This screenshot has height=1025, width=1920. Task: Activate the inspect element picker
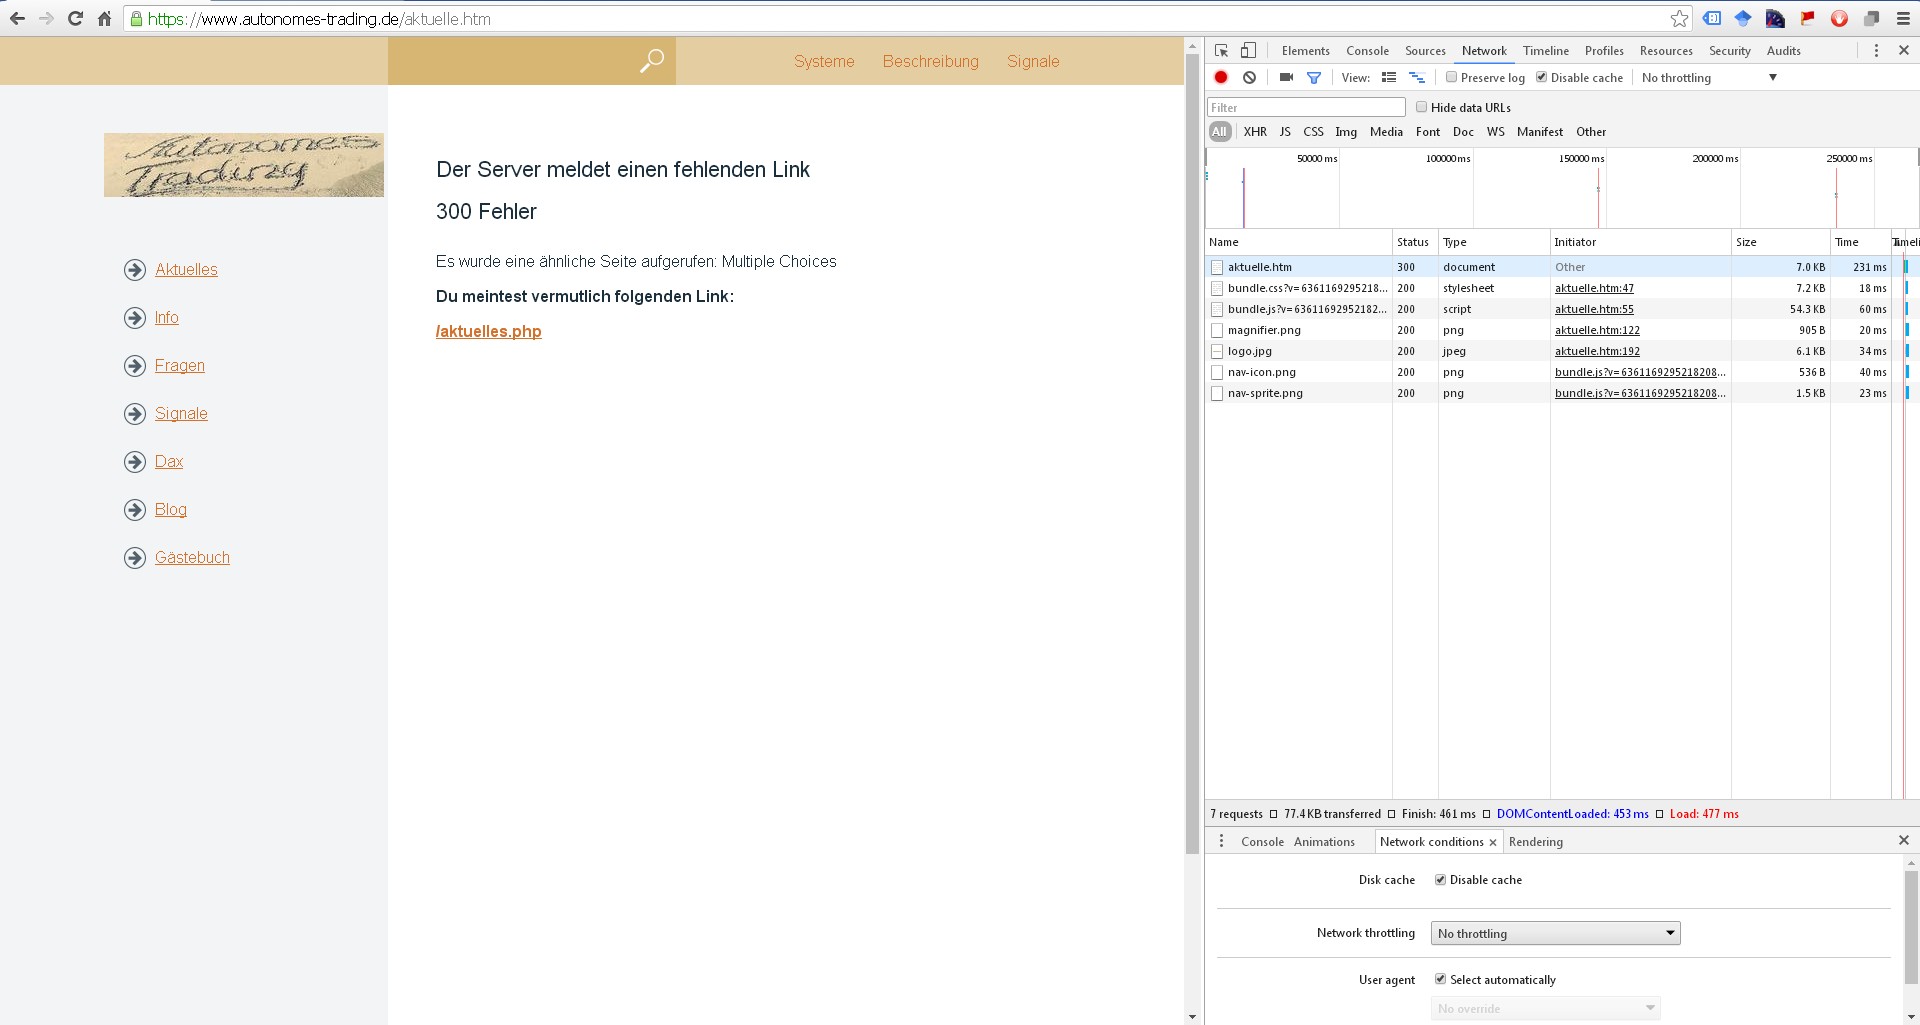(x=1221, y=51)
